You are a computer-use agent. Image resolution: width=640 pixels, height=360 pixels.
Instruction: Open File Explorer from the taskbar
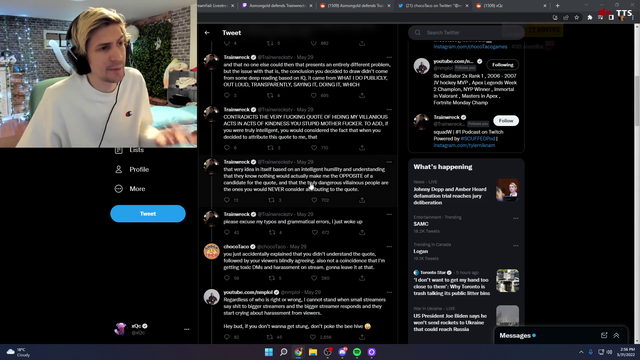(313, 352)
